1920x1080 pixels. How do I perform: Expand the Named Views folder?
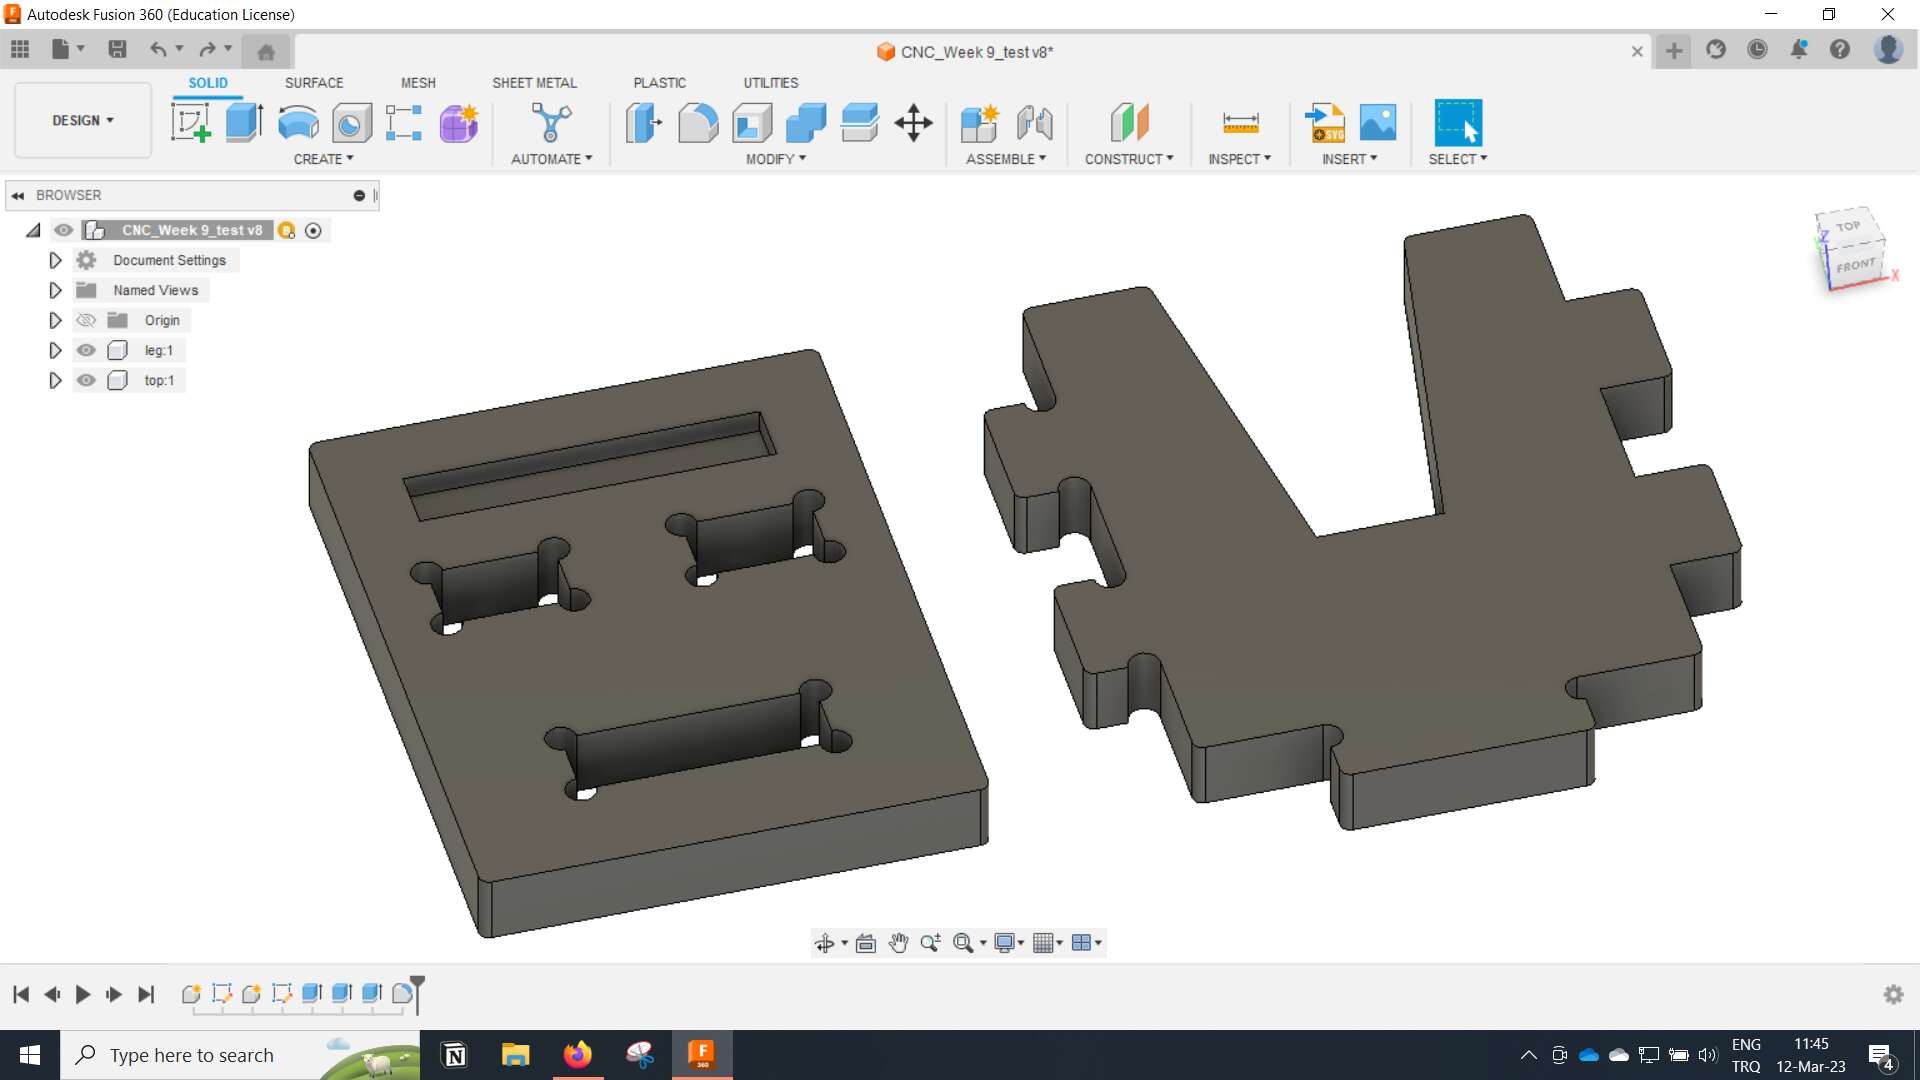click(x=55, y=290)
